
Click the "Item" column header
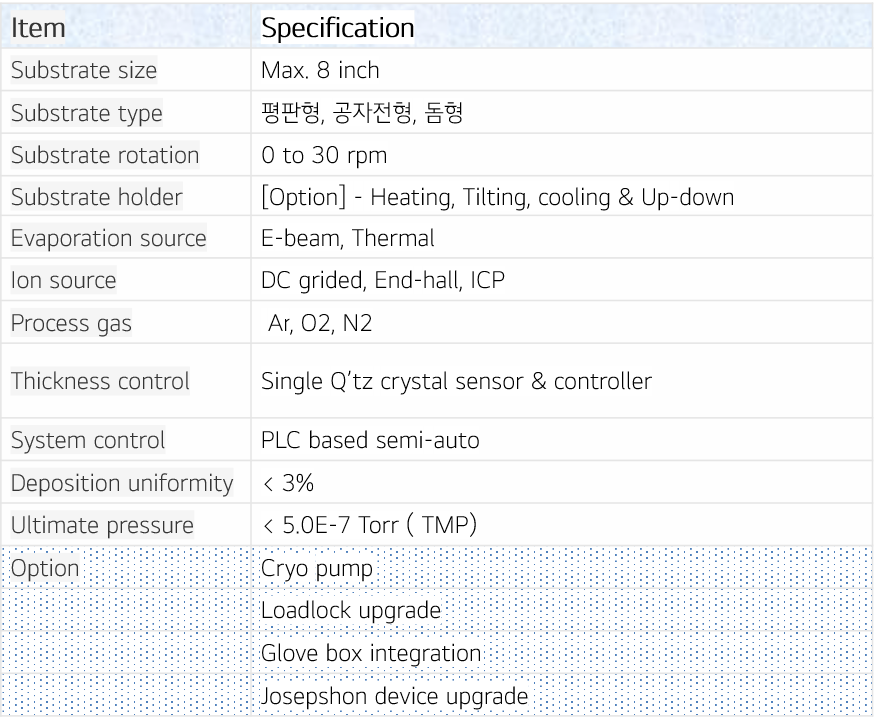point(38,28)
